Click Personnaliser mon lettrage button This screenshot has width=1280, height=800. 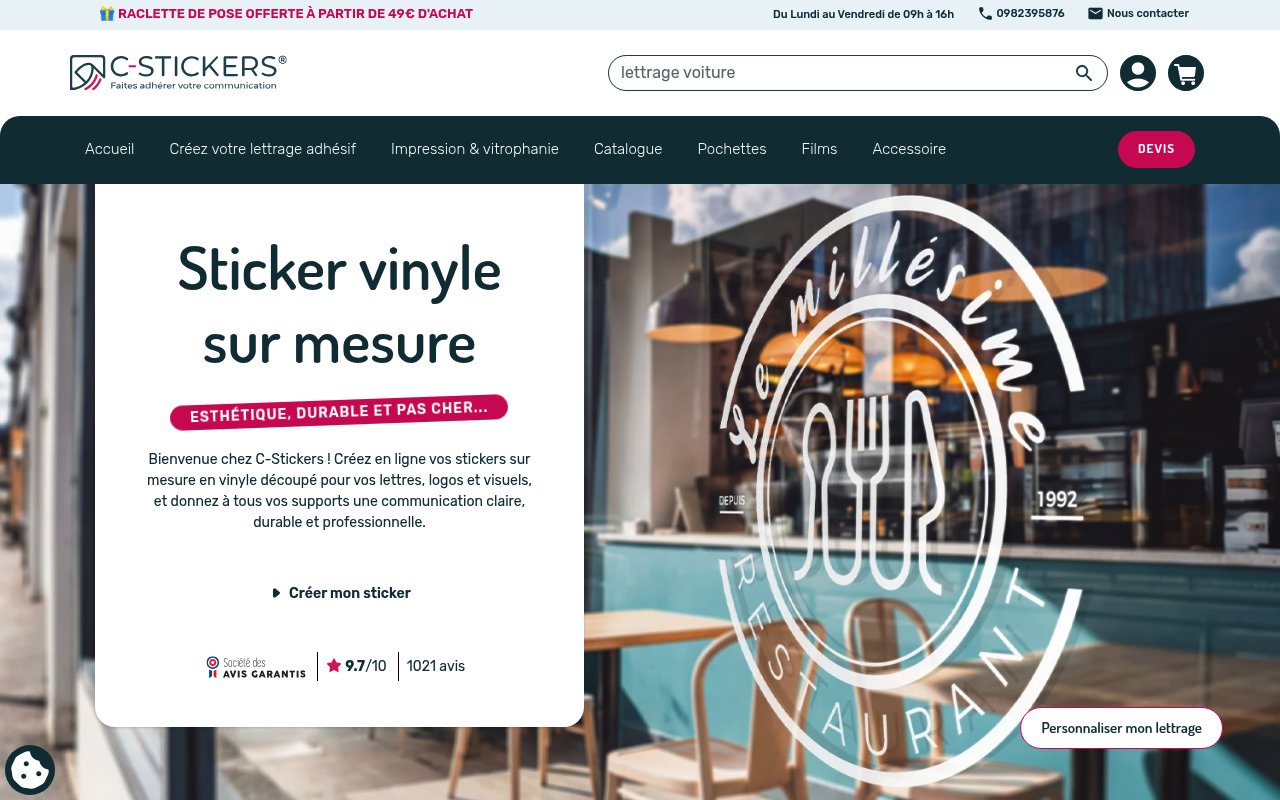pos(1121,728)
